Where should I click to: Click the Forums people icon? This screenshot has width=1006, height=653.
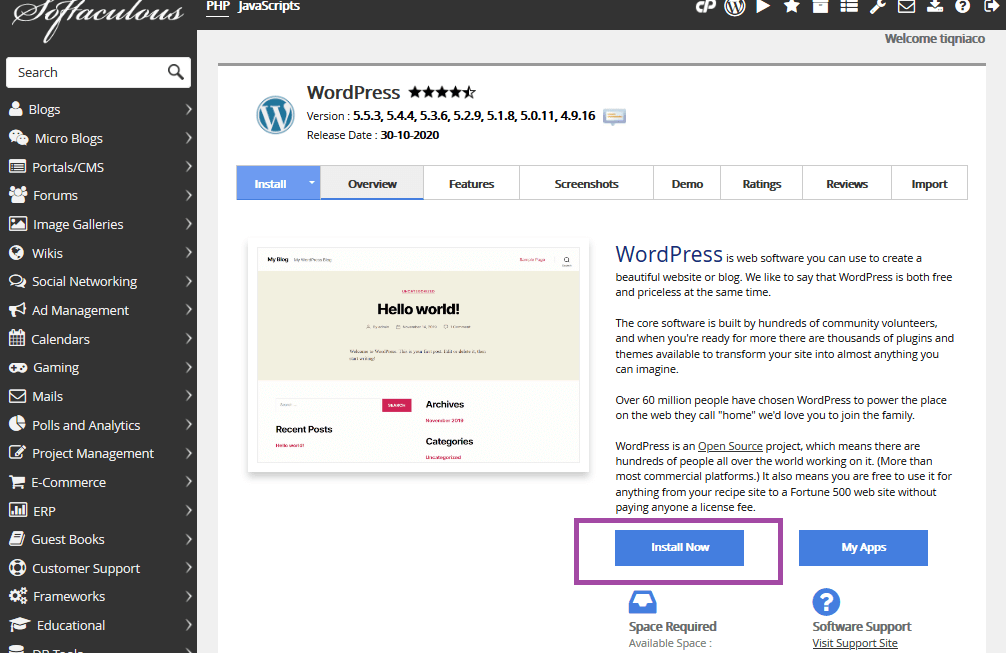tap(18, 195)
